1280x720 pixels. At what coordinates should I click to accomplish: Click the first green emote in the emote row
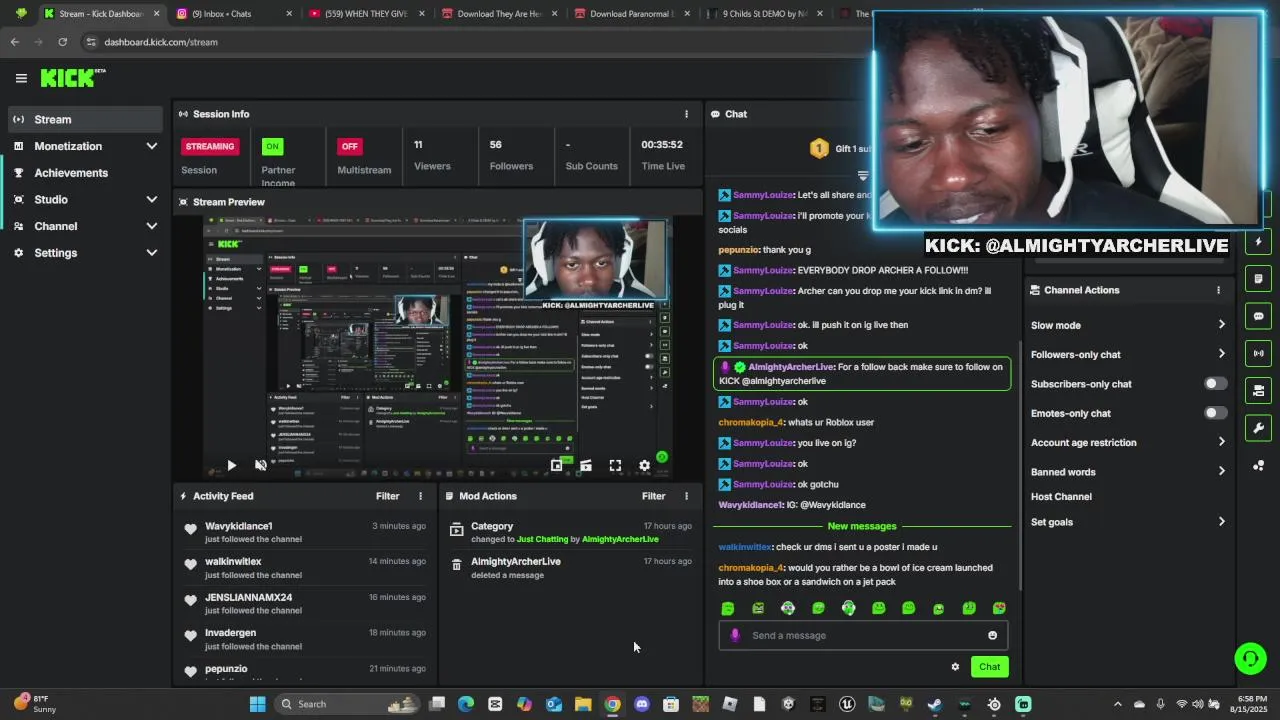coord(728,608)
